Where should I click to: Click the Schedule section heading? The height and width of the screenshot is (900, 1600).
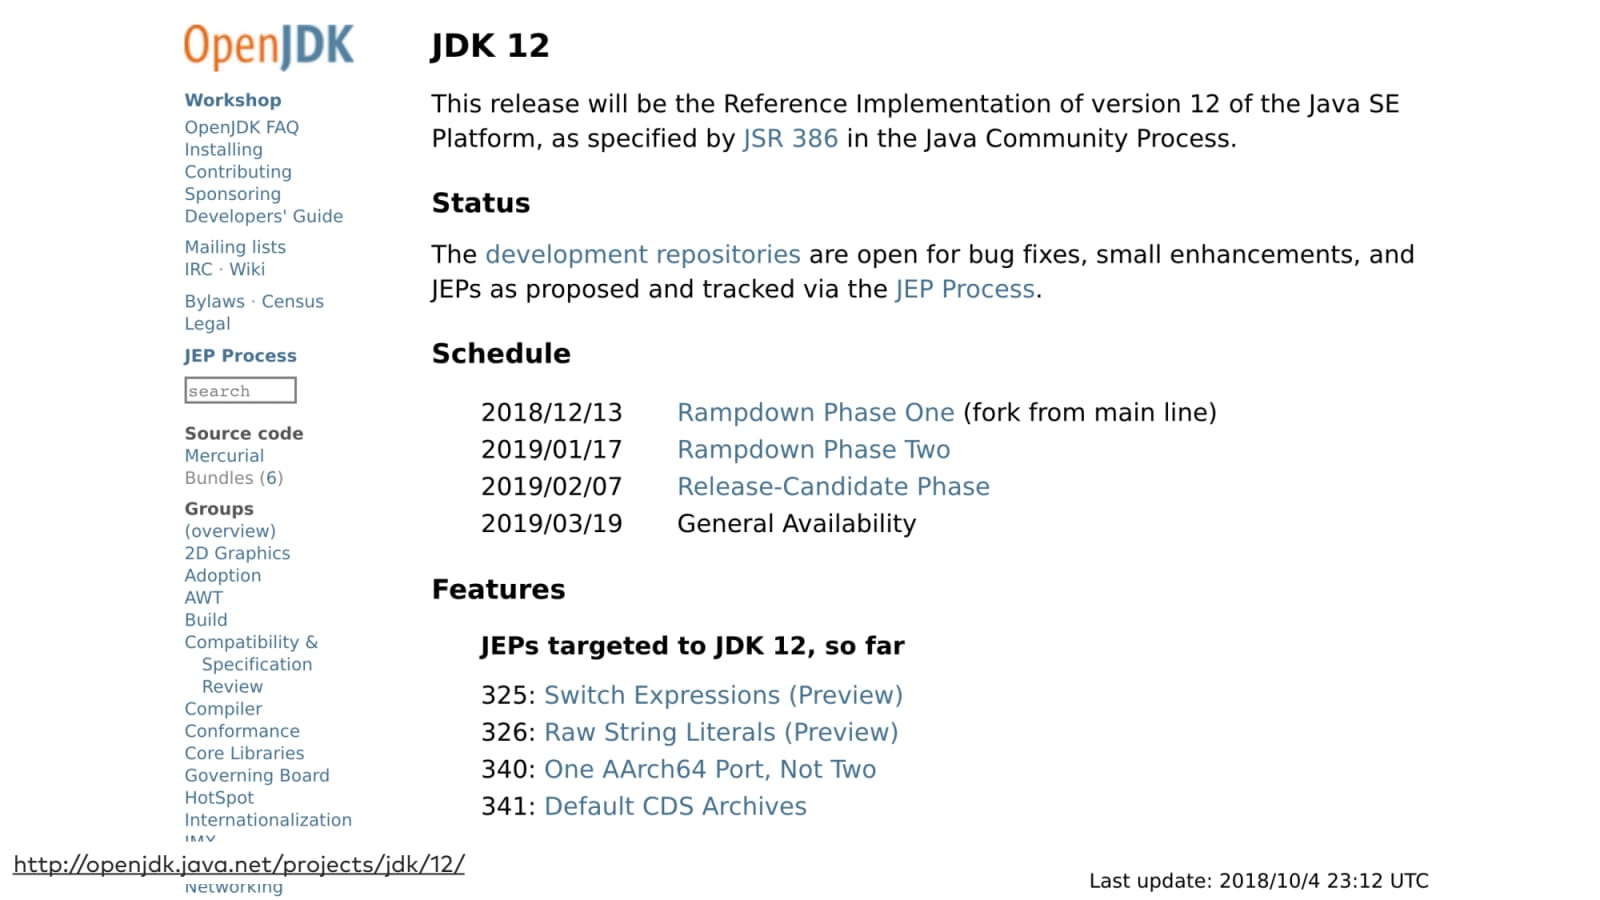pos(501,354)
